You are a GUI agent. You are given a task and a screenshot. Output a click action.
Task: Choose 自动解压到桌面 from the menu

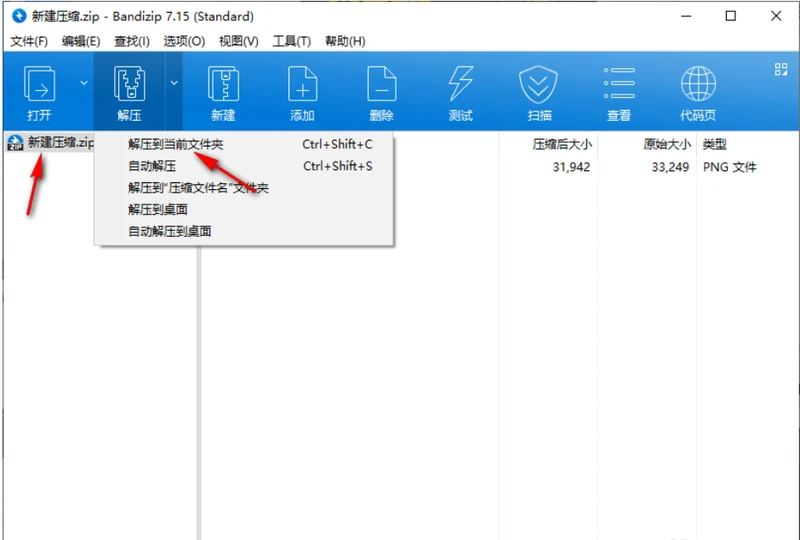click(244, 231)
